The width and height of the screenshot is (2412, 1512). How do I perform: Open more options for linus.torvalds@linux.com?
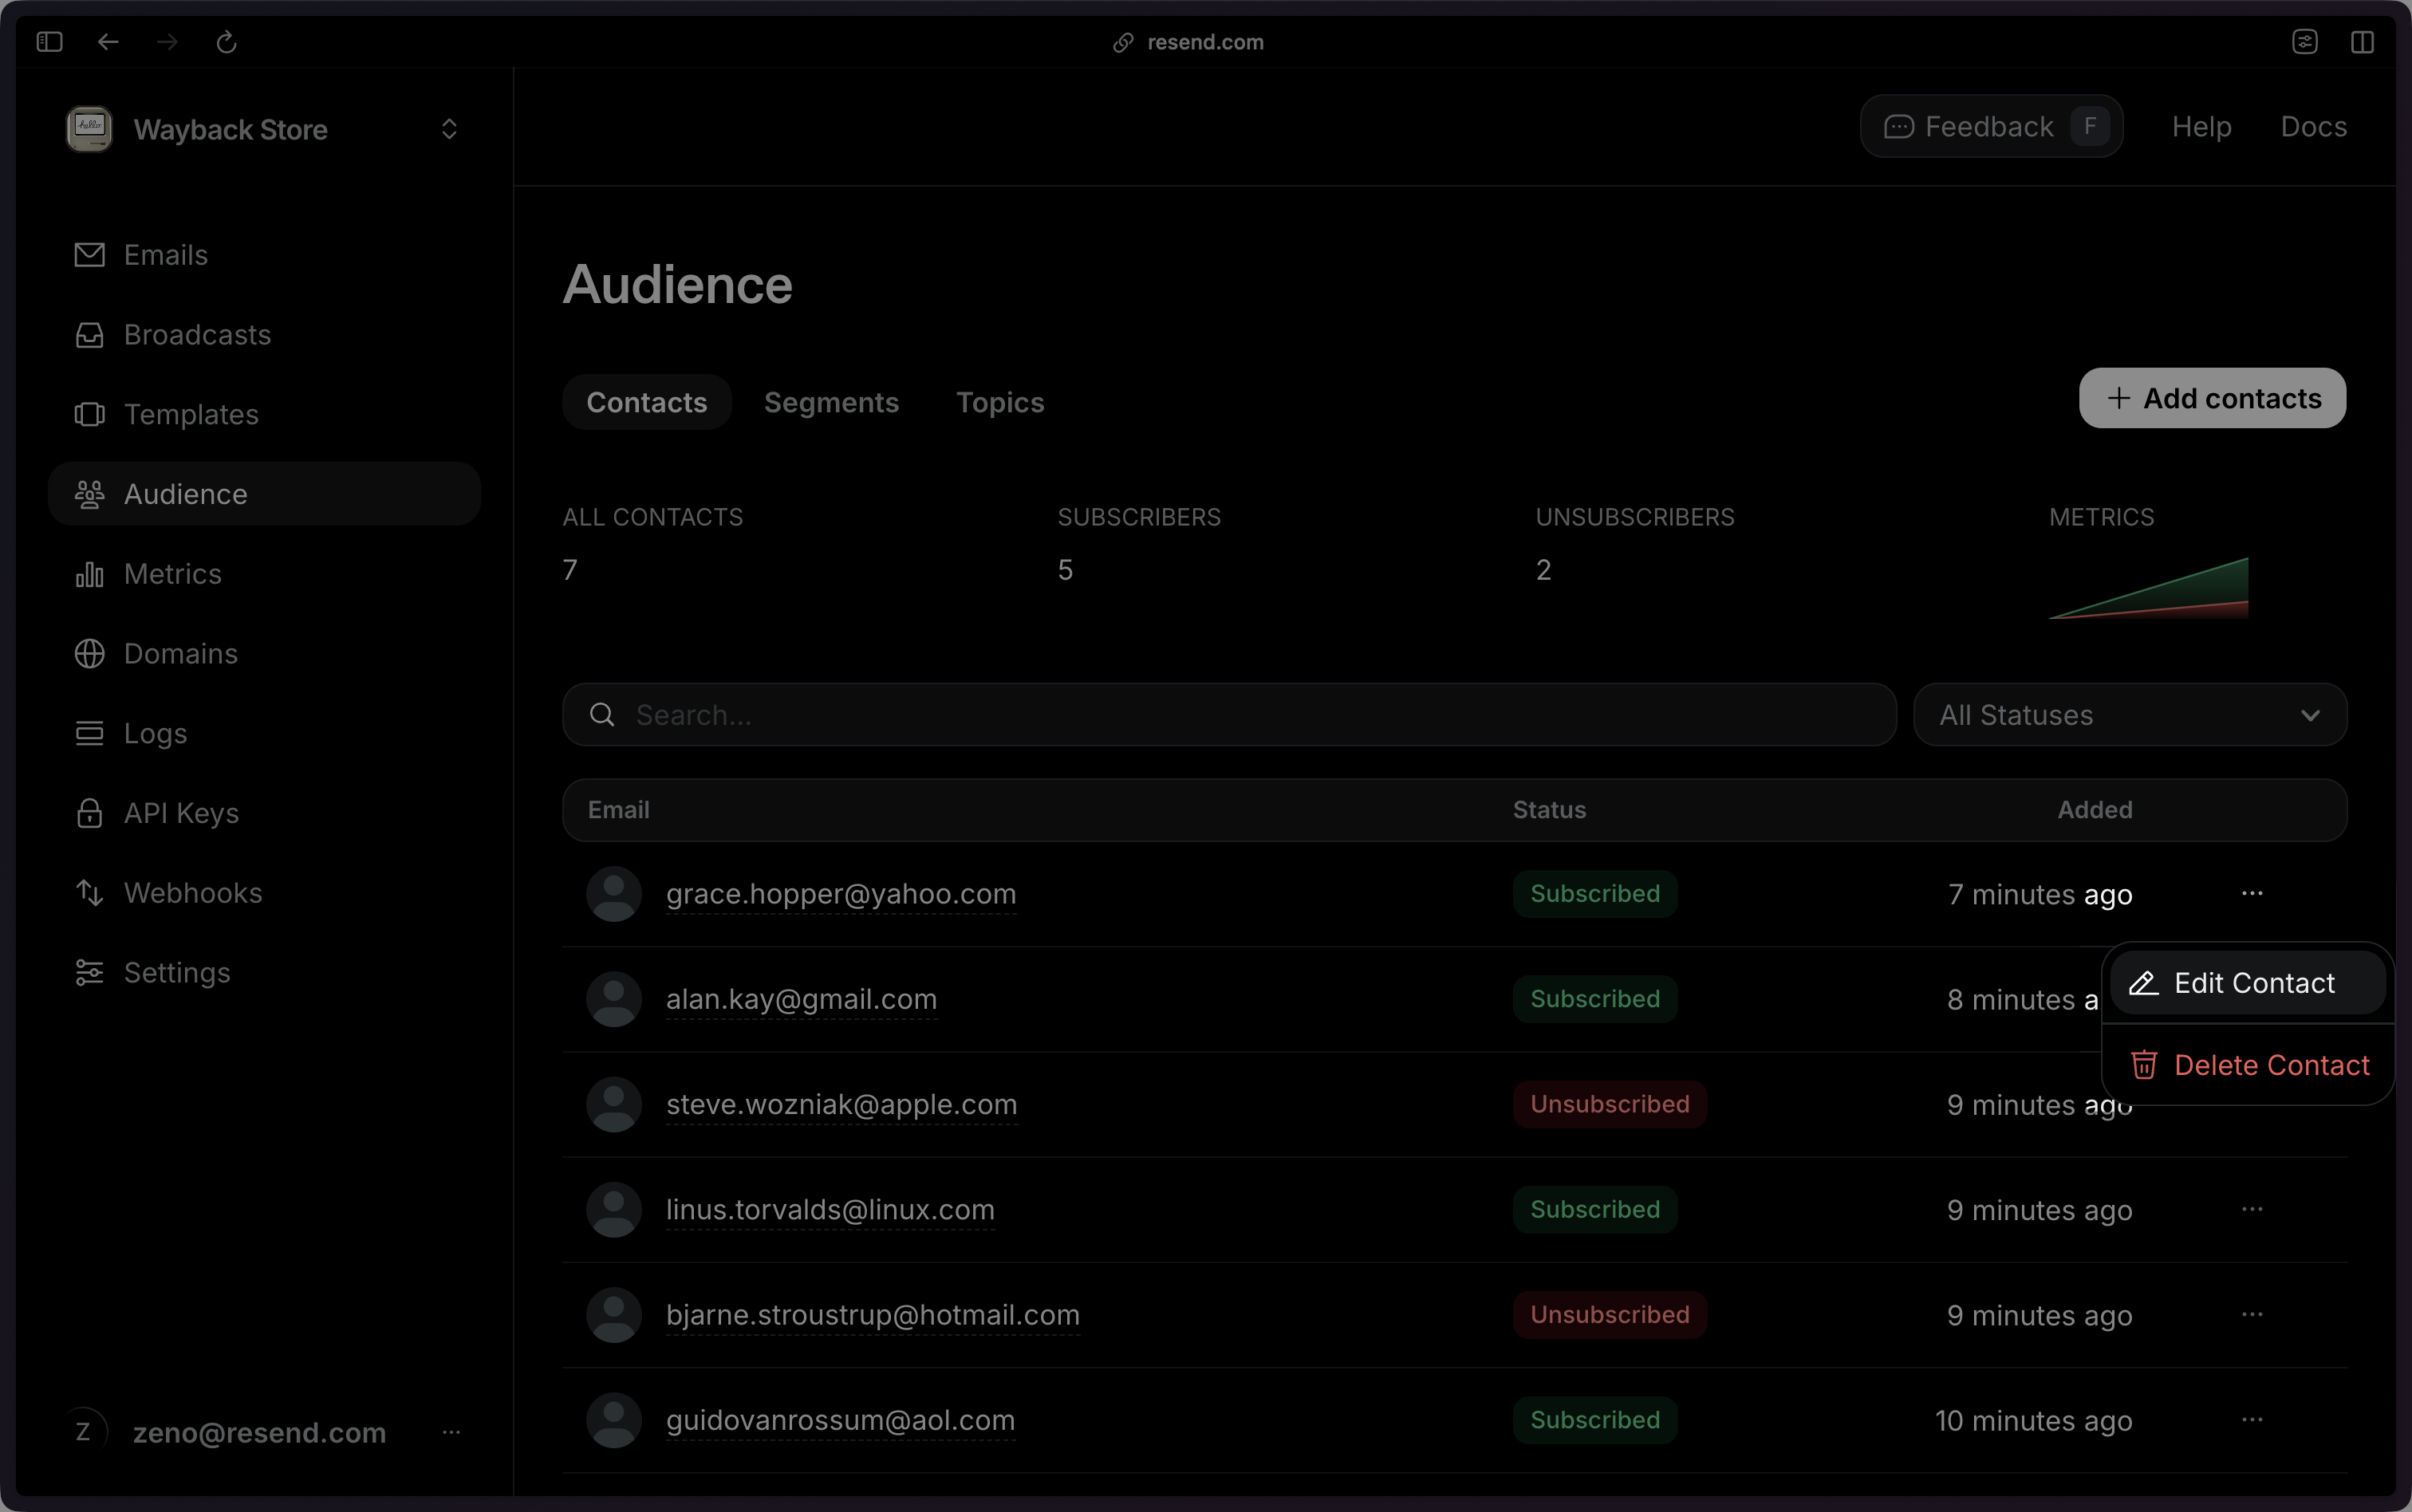[x=2251, y=1209]
